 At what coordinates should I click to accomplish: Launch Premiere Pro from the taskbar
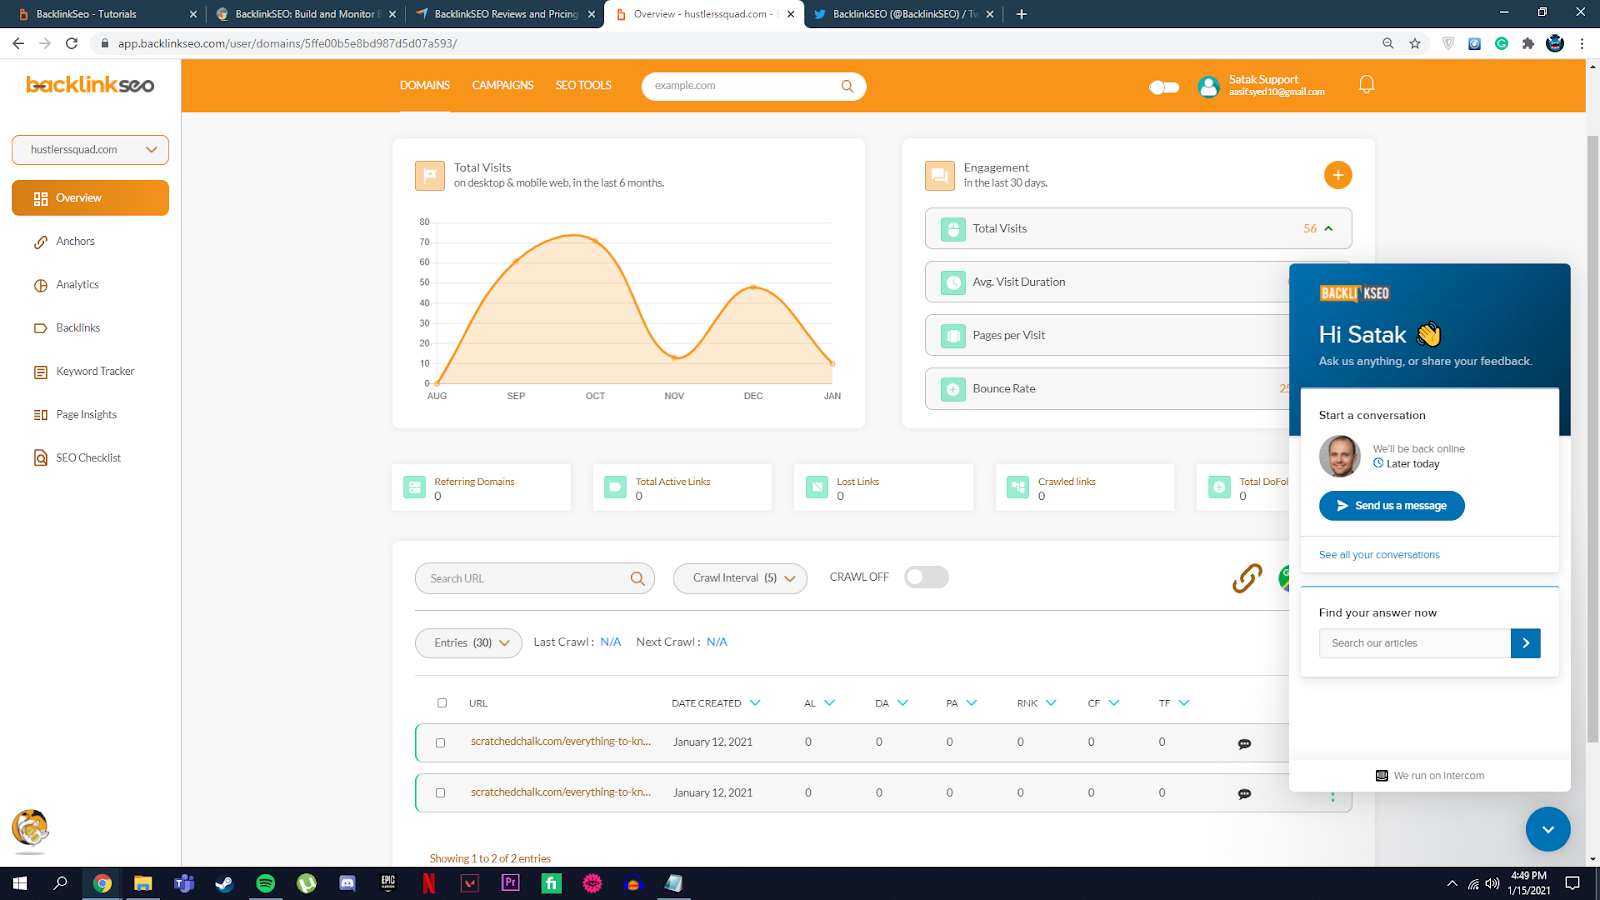tap(511, 883)
